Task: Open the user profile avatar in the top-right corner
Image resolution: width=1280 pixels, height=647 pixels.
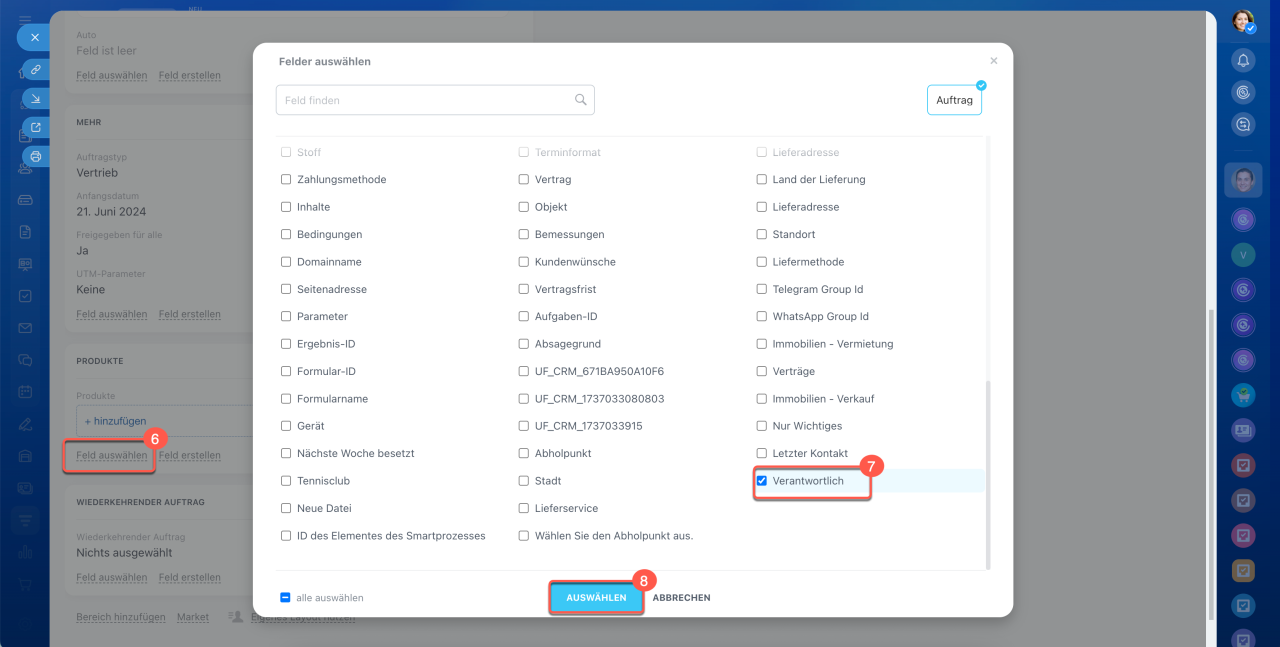Action: 1243,21
